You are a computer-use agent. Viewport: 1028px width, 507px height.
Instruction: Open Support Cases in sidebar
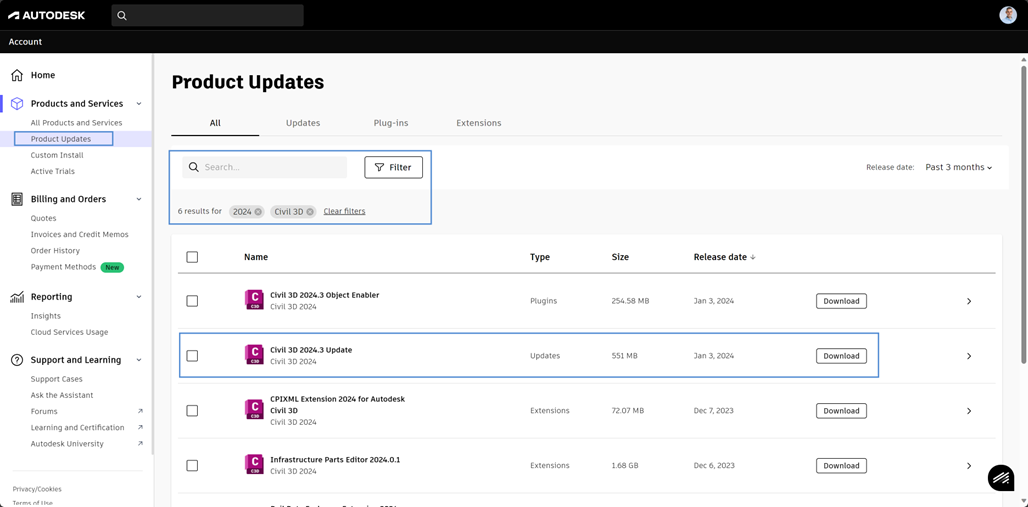click(56, 379)
